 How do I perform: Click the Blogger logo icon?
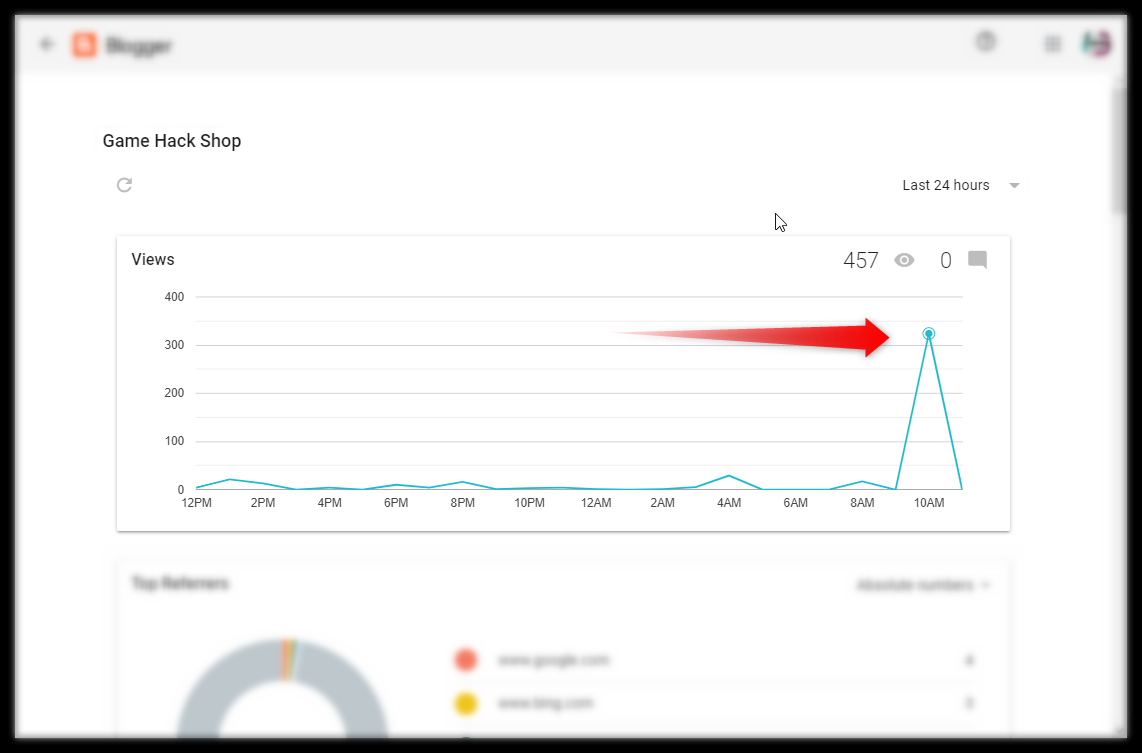[85, 44]
